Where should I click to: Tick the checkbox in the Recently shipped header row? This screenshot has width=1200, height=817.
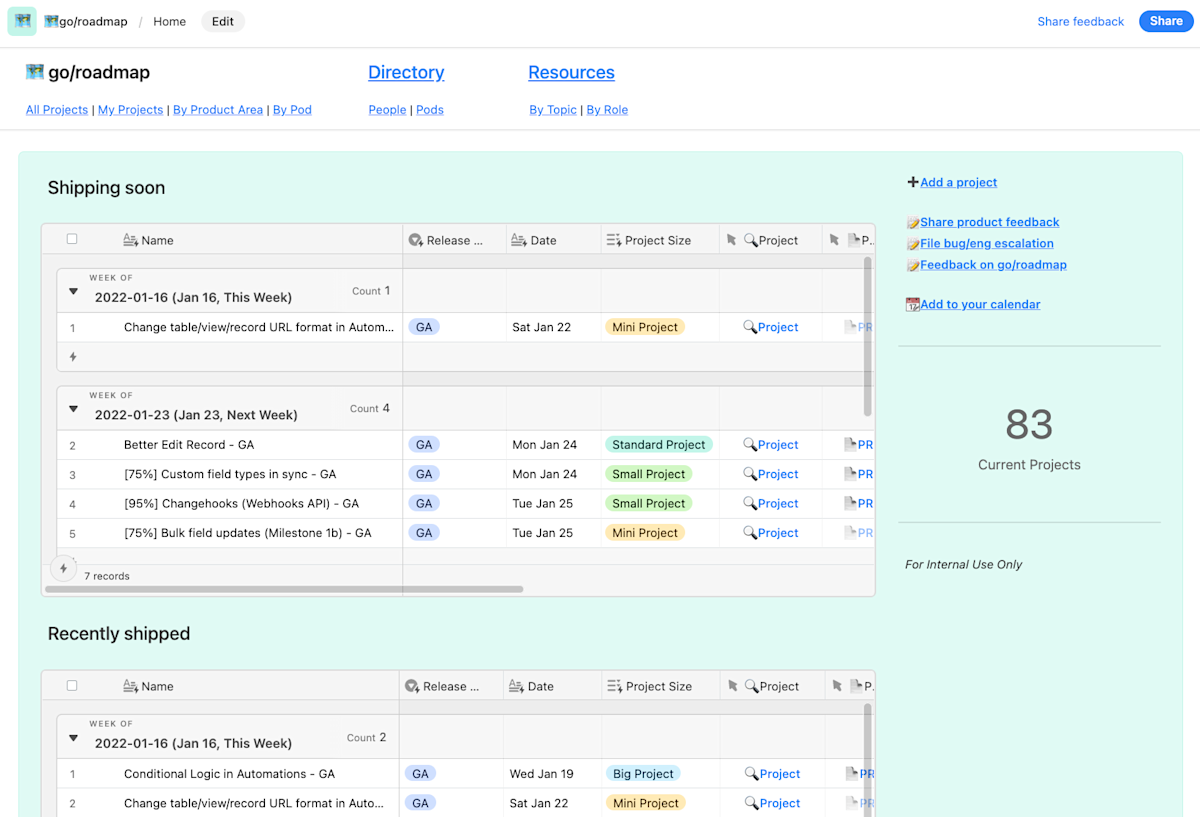pos(69,685)
